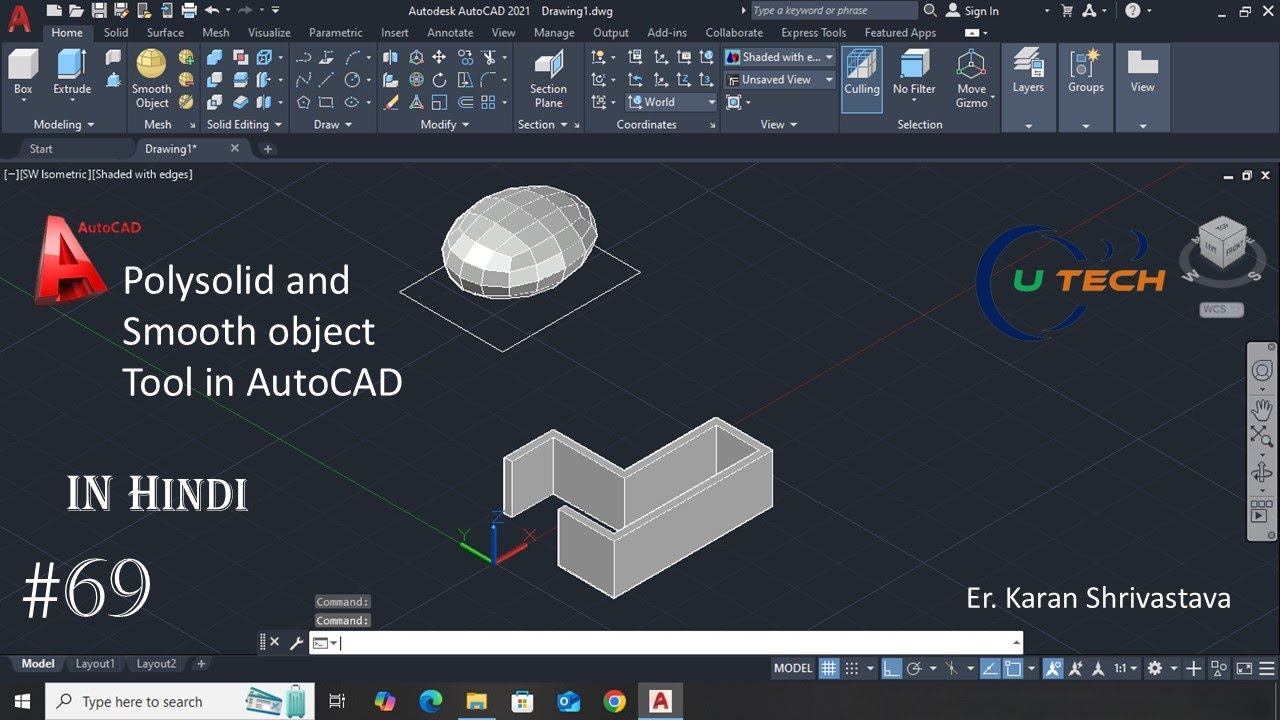Open the 1:1 annotation scale dropdown
Viewport: 1280px width, 720px height.
pos(1125,668)
